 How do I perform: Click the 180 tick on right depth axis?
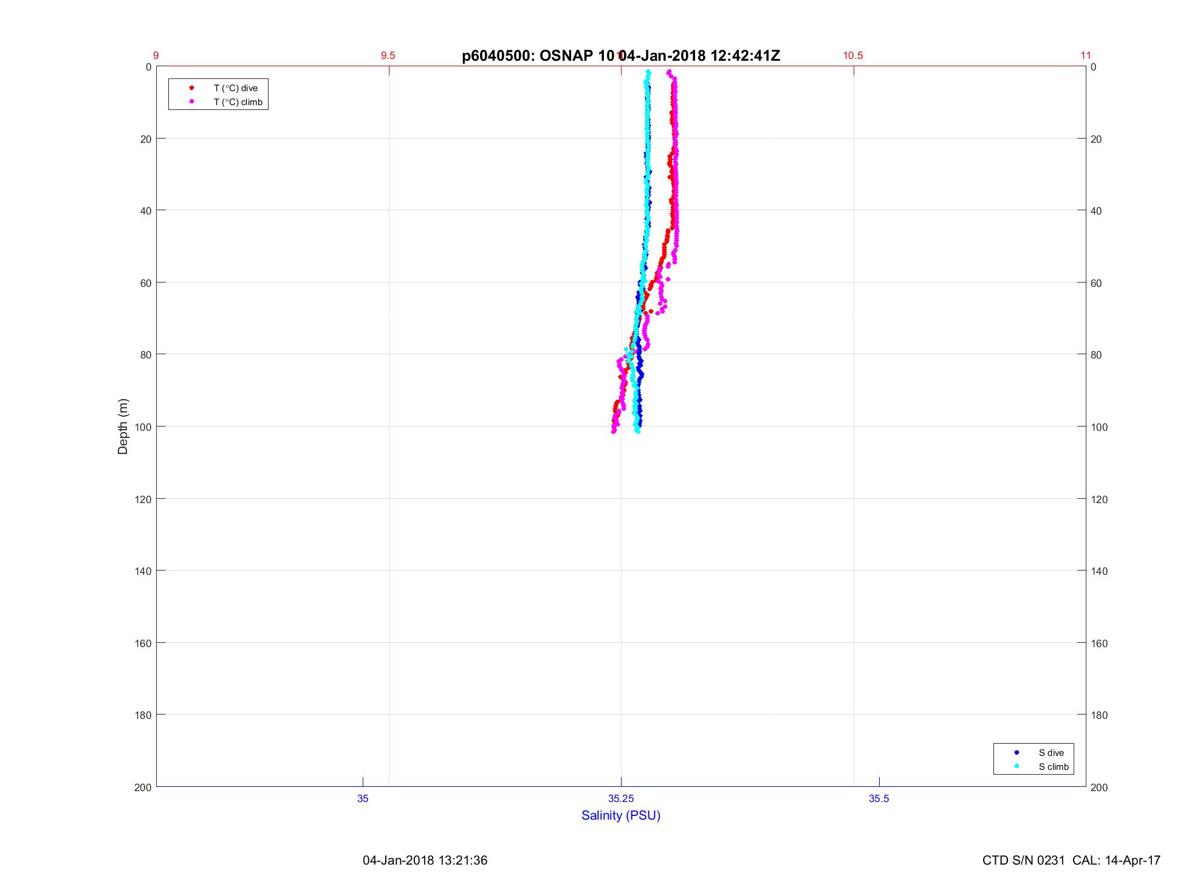[x=1100, y=715]
